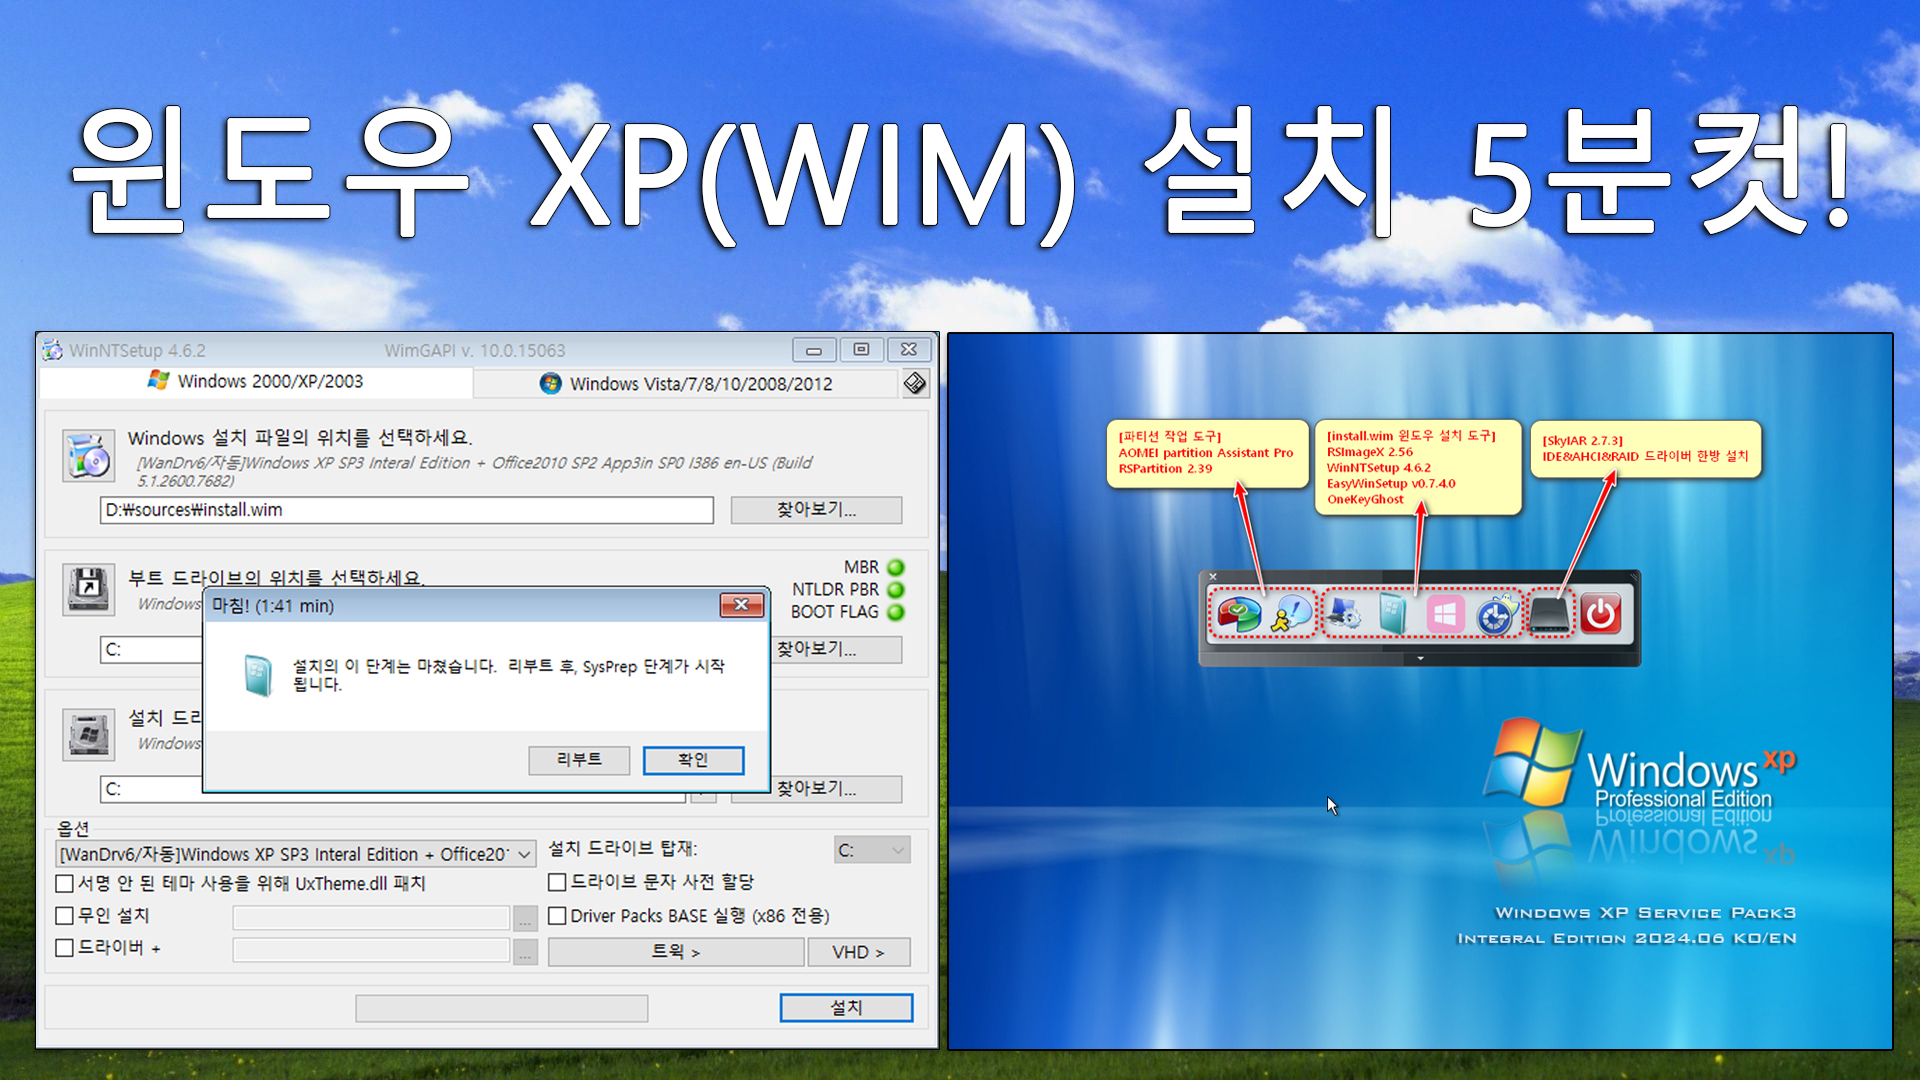This screenshot has height=1080, width=1920.
Task: Launch EasyWinSetup pink Windows logo icon
Action: coord(1445,614)
